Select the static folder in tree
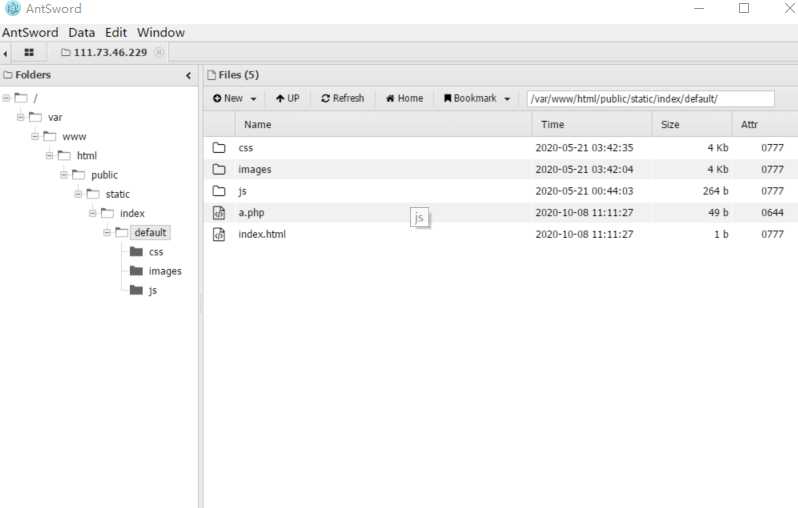This screenshot has height=508, width=798. pyautogui.click(x=118, y=194)
